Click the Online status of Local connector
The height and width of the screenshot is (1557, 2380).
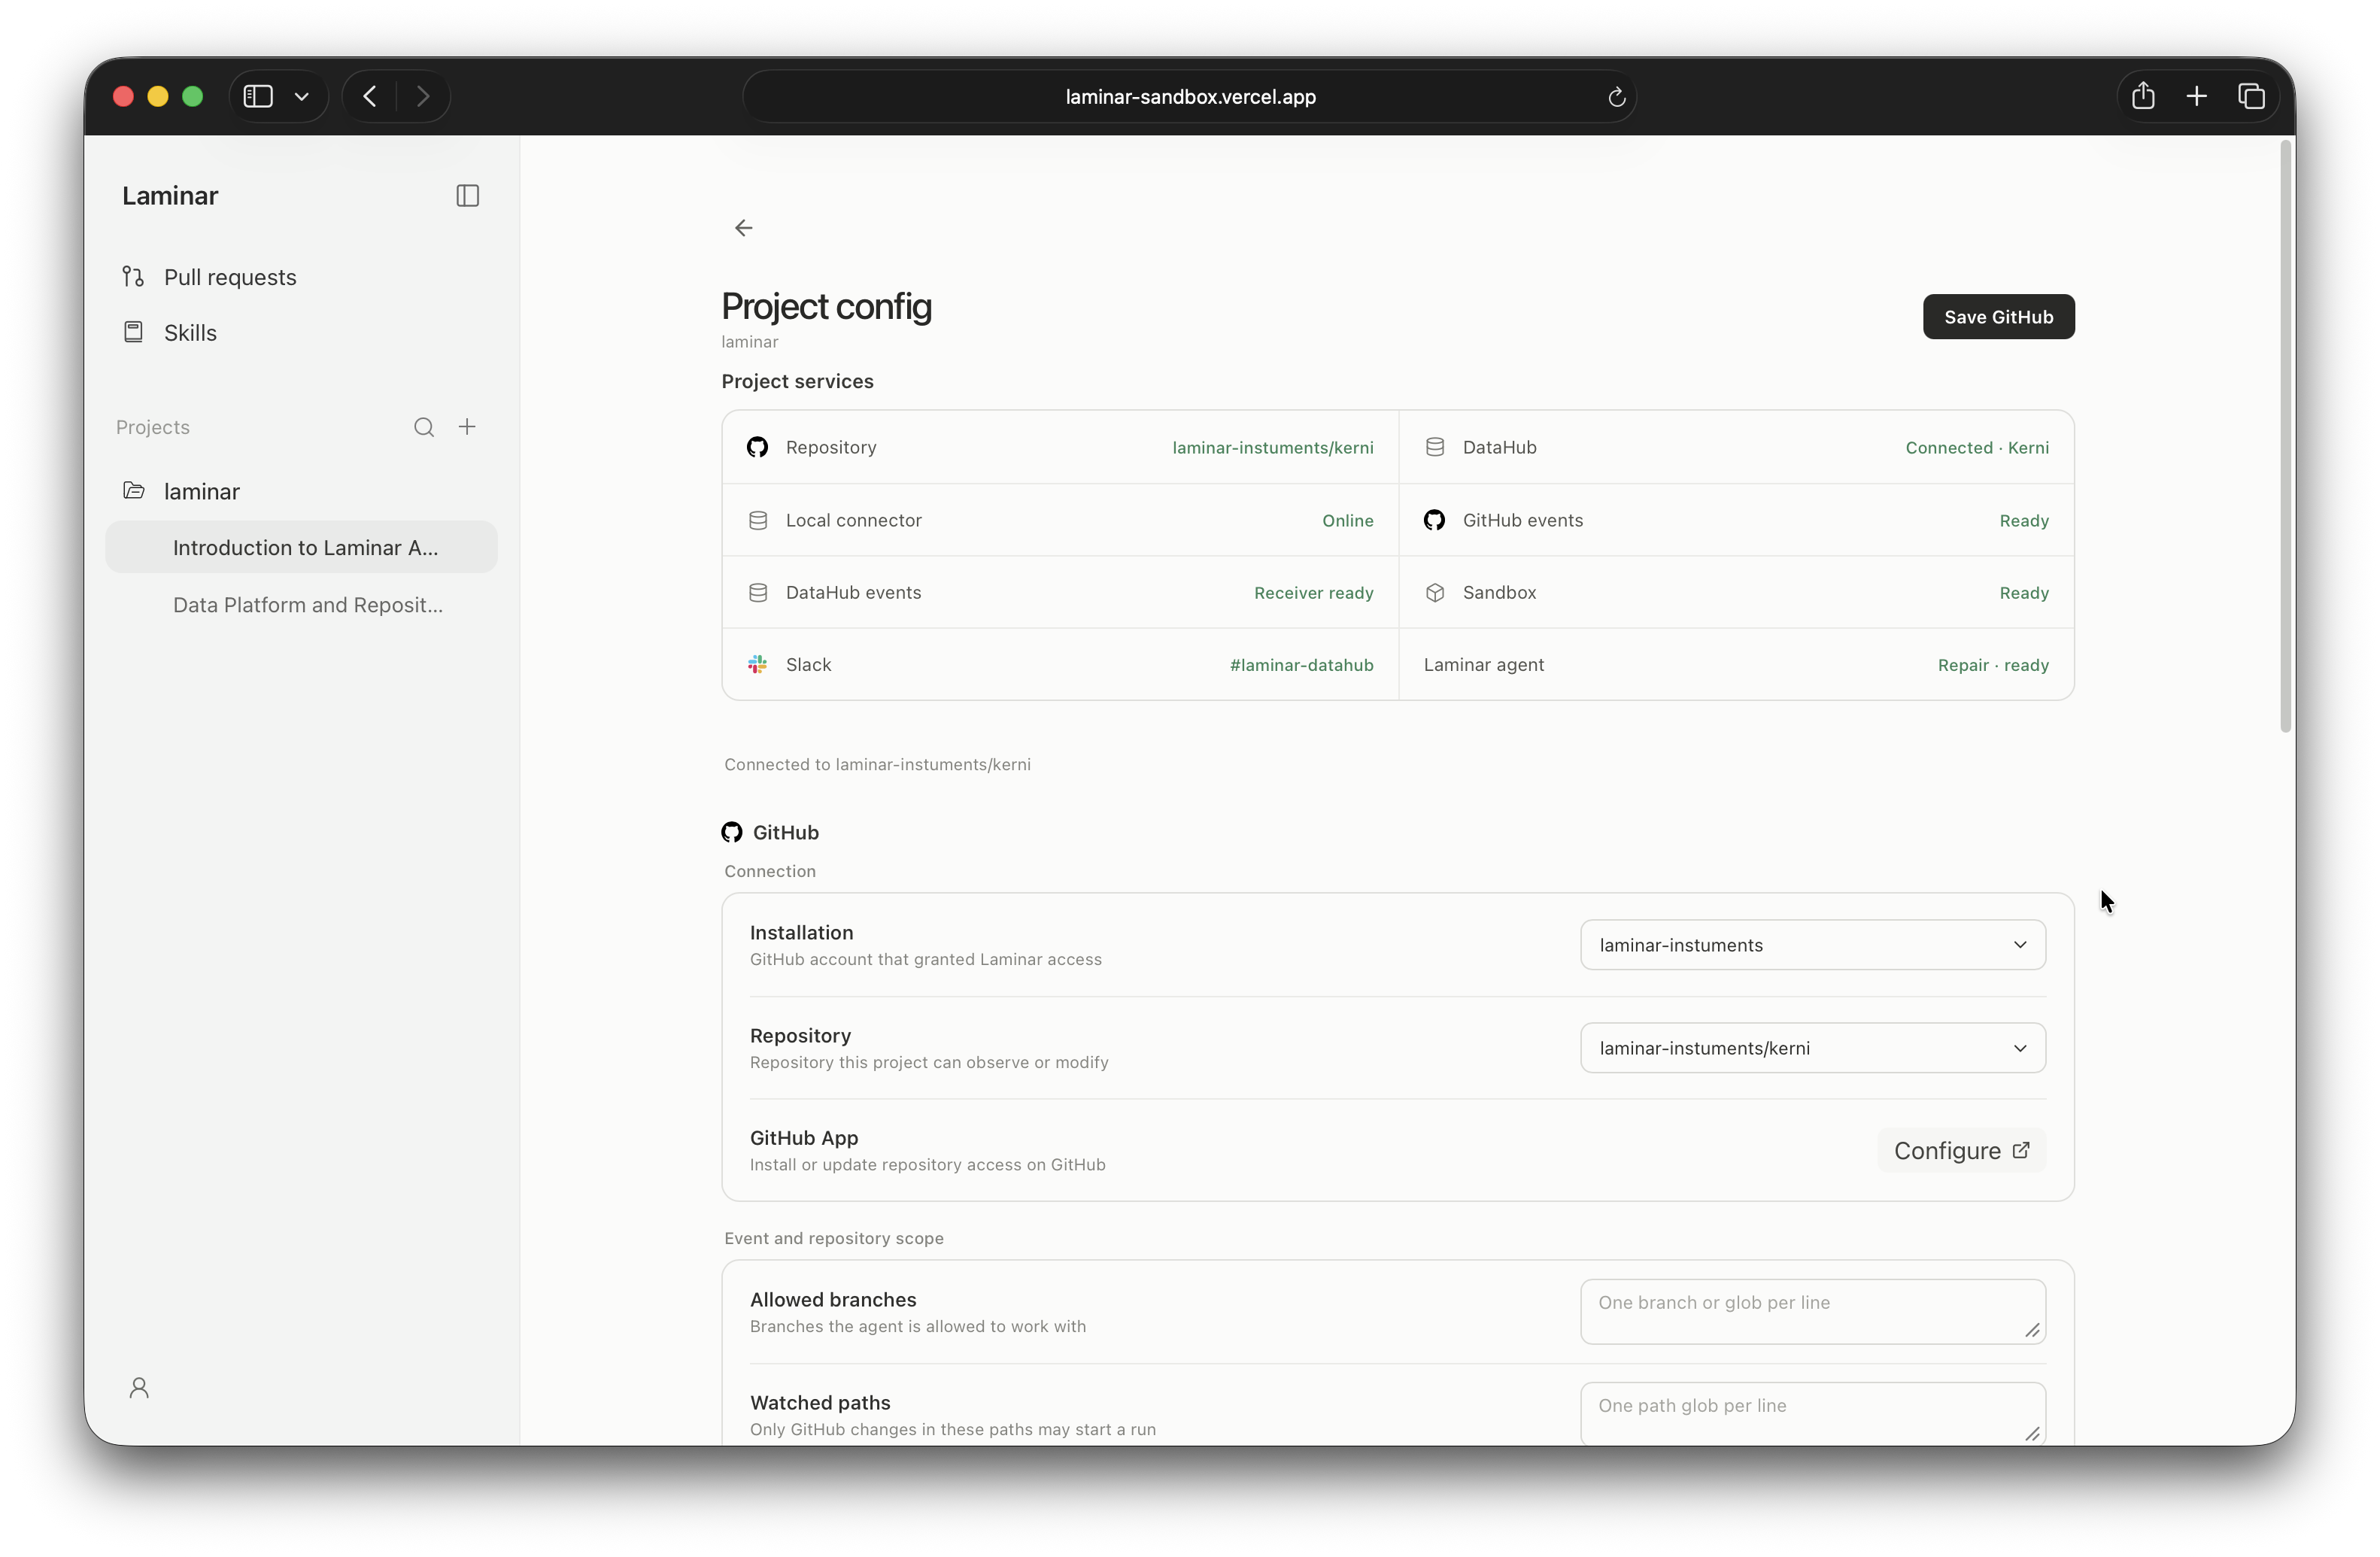[1347, 520]
